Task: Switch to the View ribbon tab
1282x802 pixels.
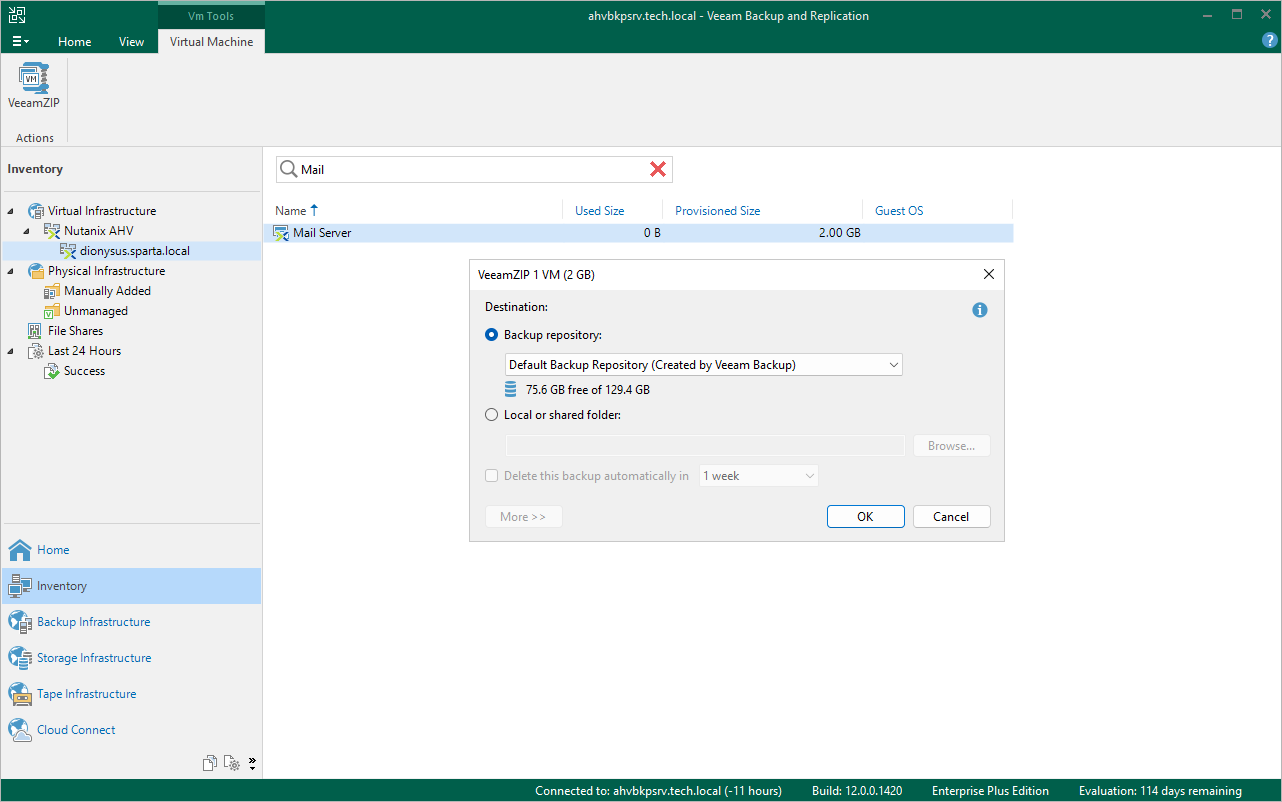Action: coord(131,42)
